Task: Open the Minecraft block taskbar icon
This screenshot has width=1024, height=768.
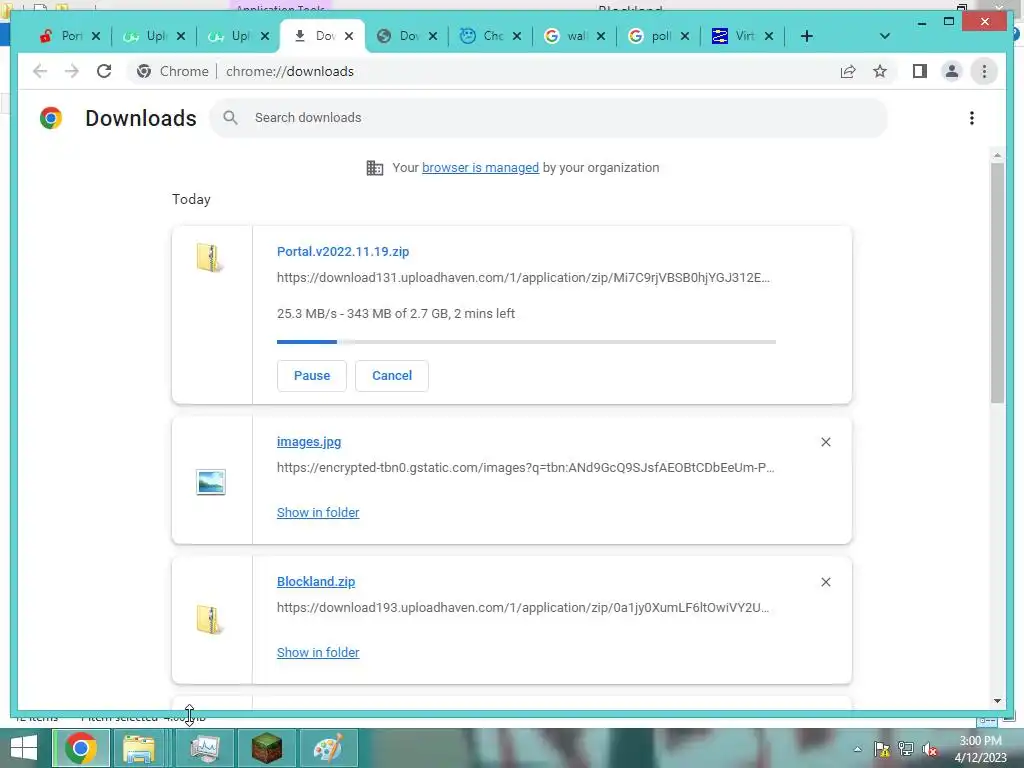Action: (x=266, y=748)
